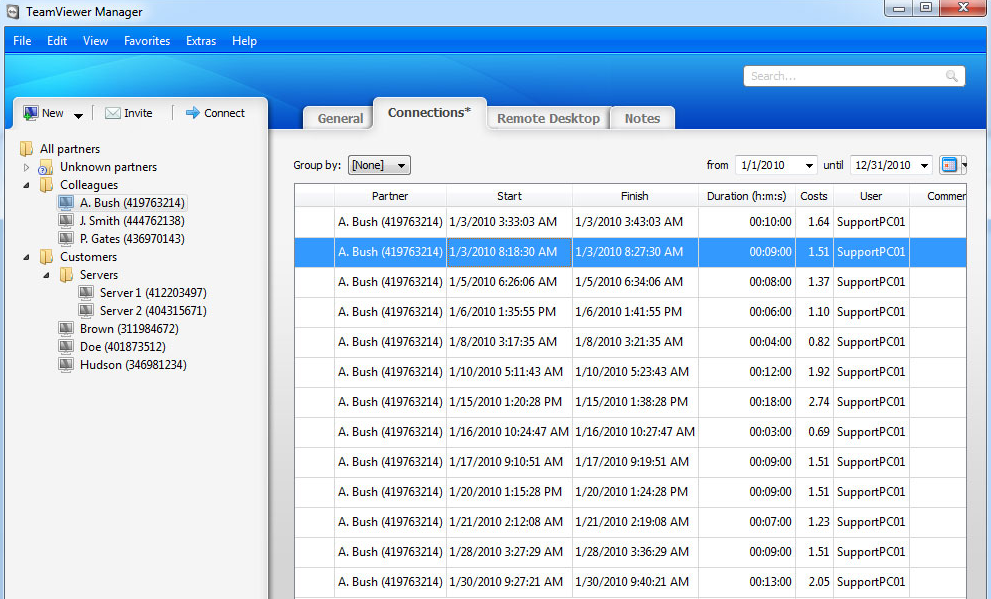Click the Doe computer icon
This screenshot has width=991, height=599.
click(66, 346)
